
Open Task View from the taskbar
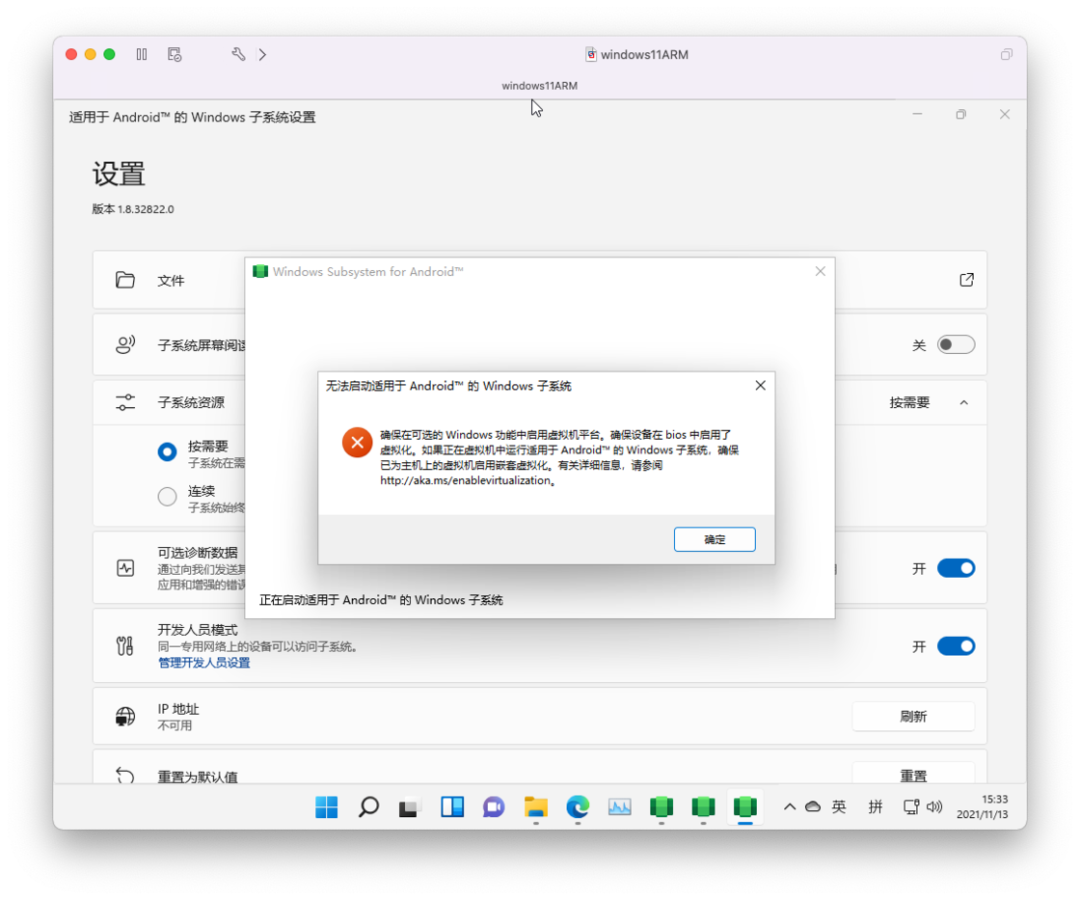(409, 806)
